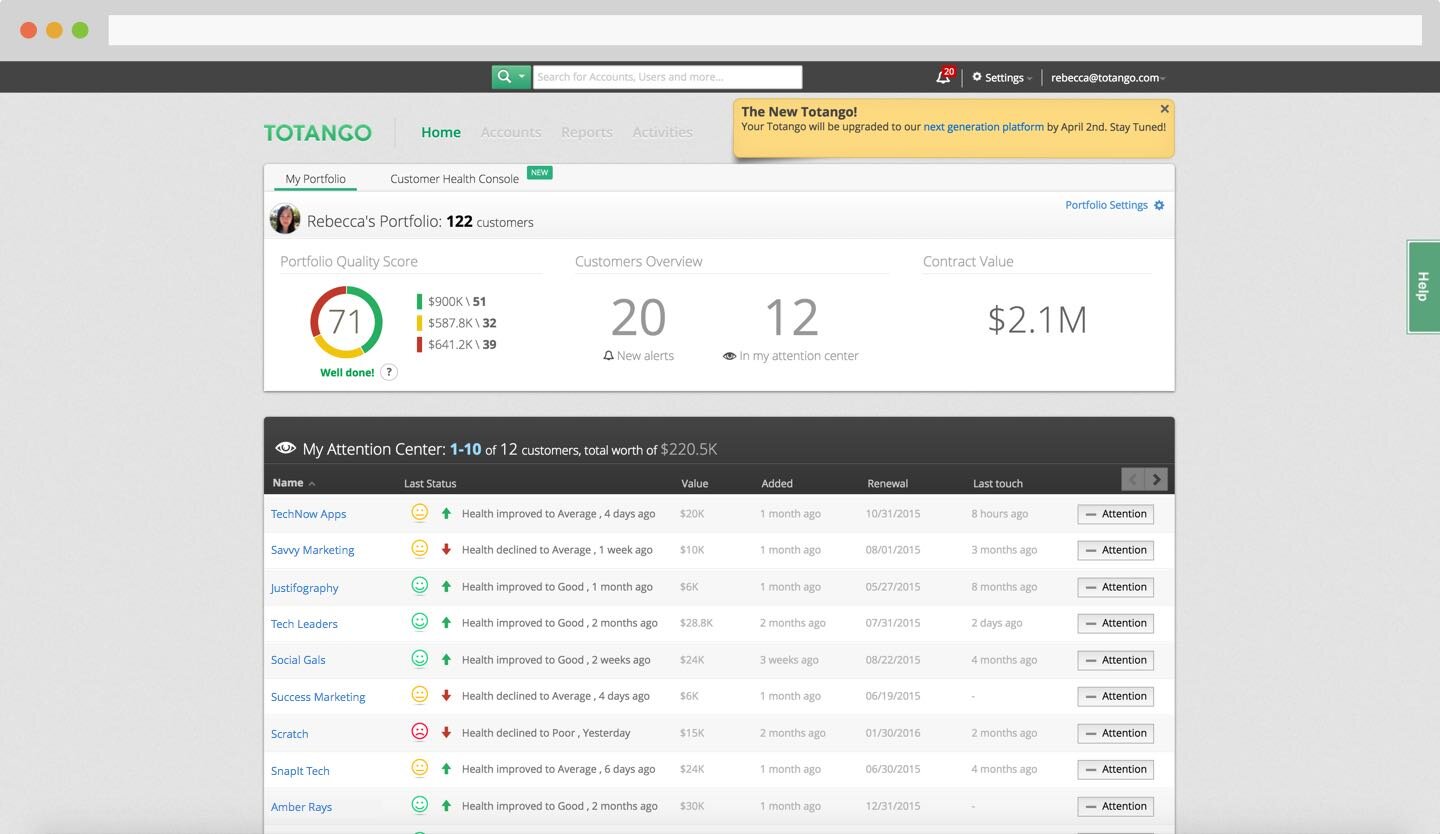This screenshot has height=834, width=1440.
Task: Click the red down arrow for Success Marketing
Action: point(446,695)
